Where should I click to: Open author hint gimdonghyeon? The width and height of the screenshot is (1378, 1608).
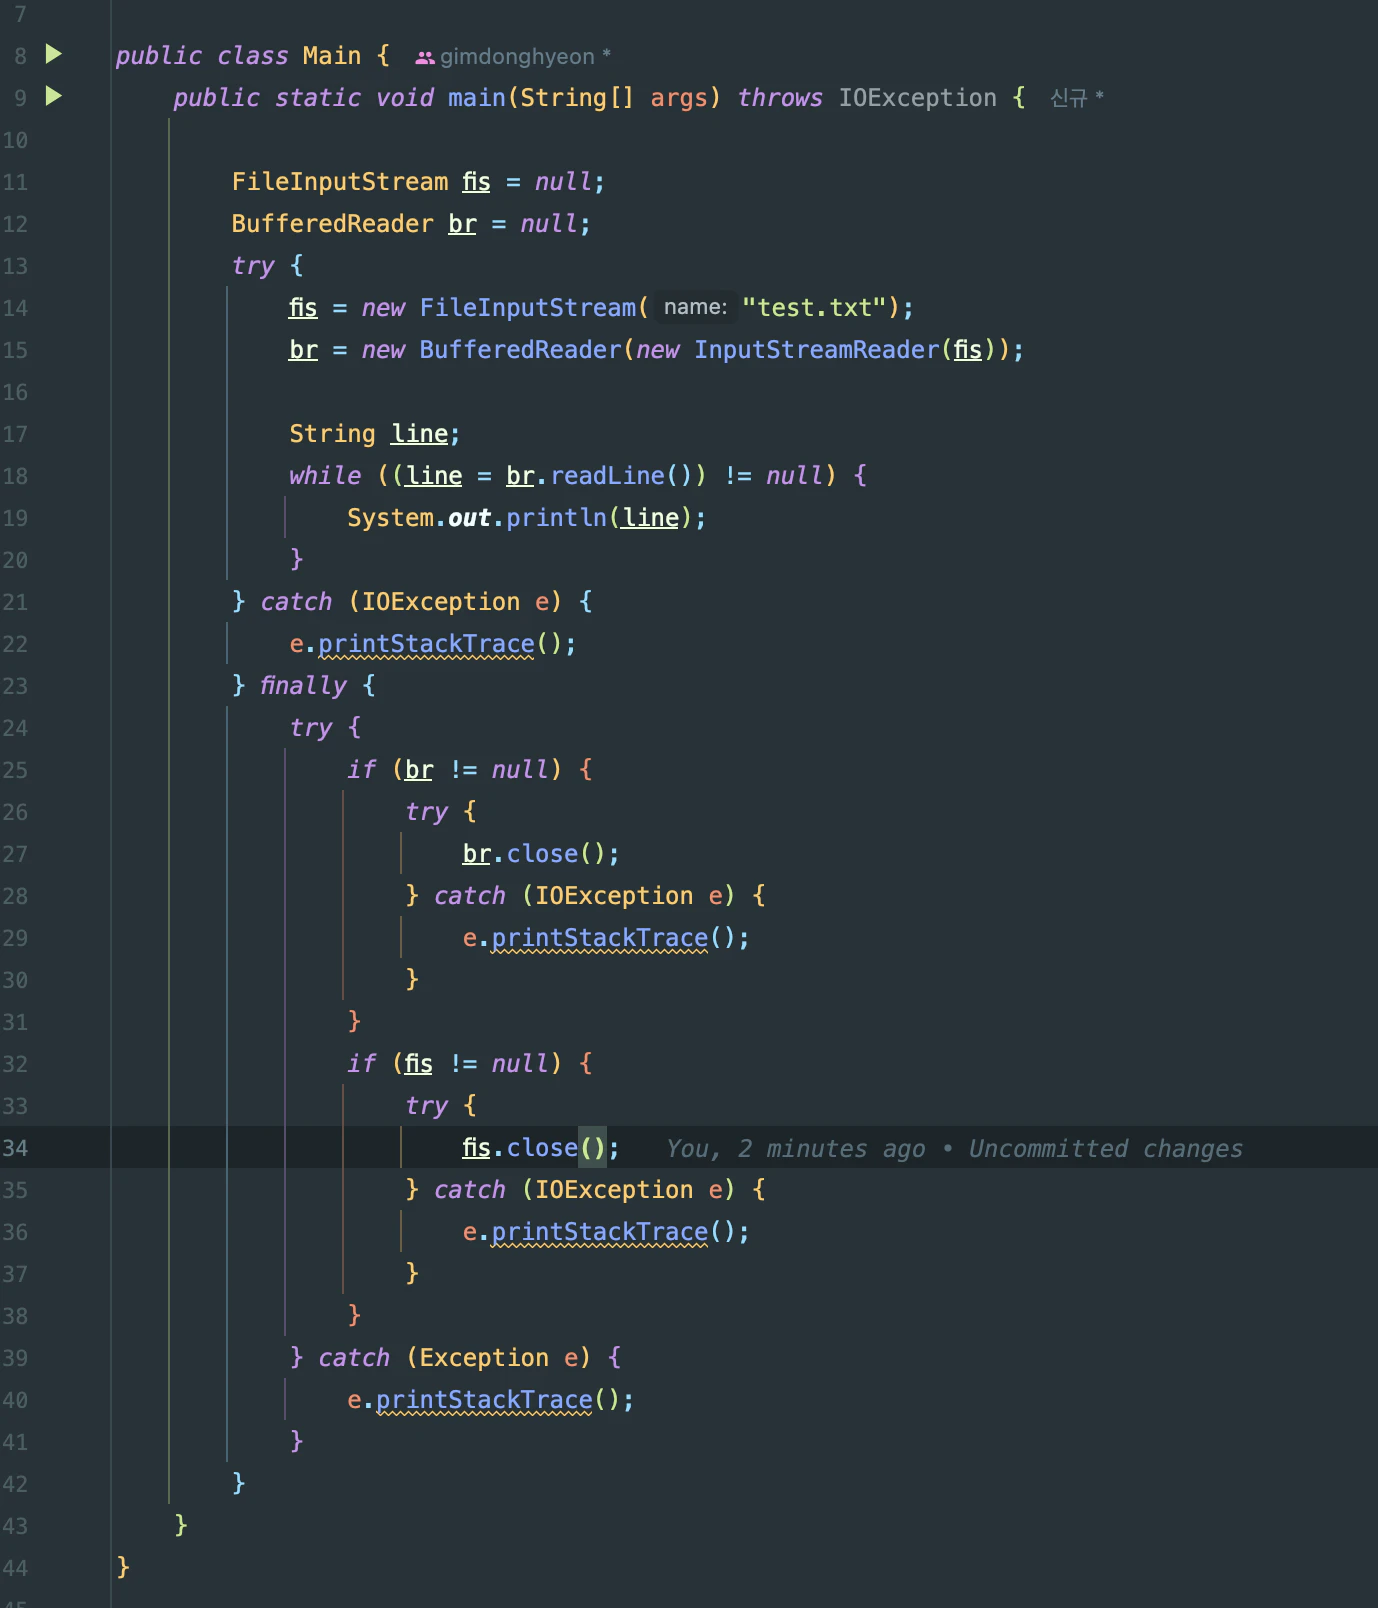(x=517, y=57)
